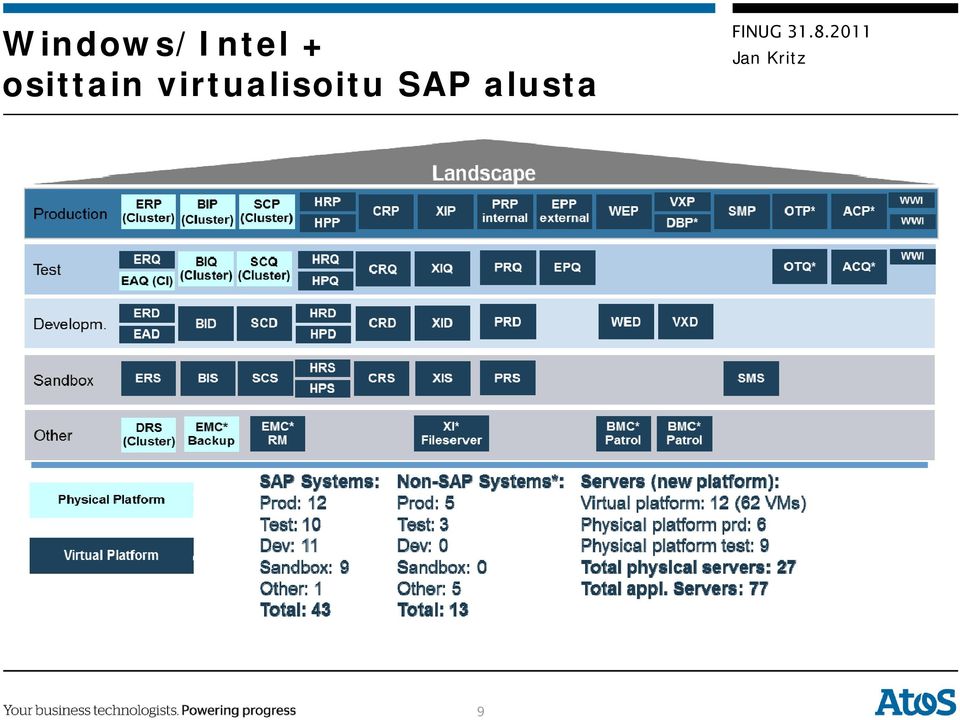Select the WWI box in Test row
The width and height of the screenshot is (960, 720).
pyautogui.click(x=912, y=257)
